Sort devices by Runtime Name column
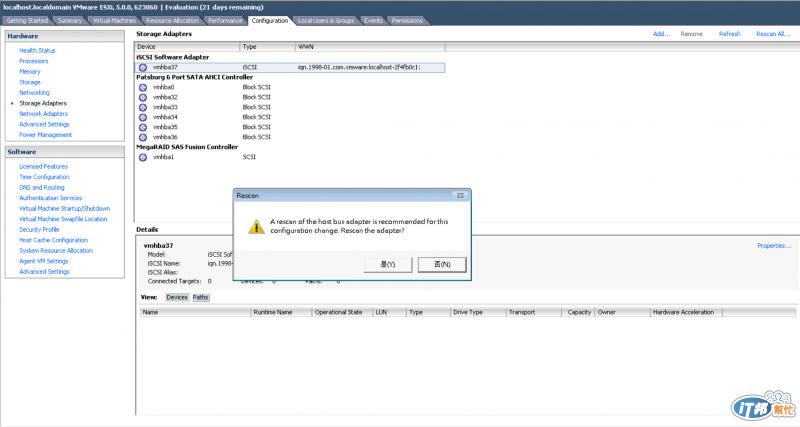 click(x=281, y=312)
